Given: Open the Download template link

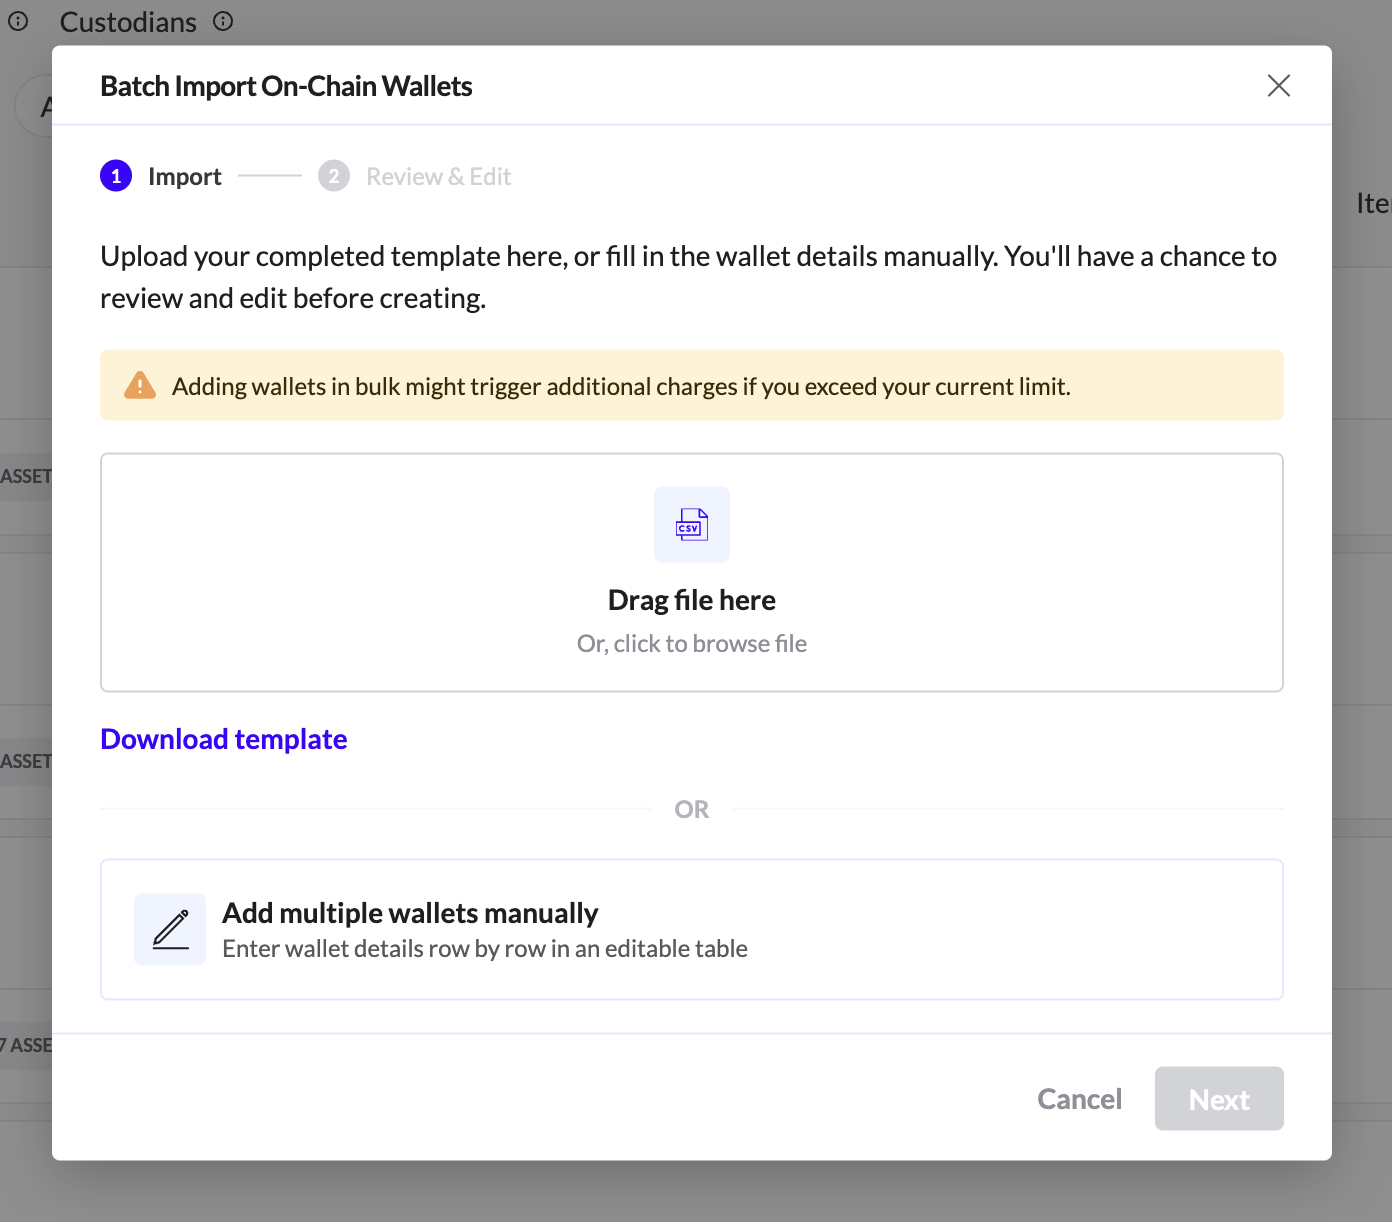Looking at the screenshot, I should [224, 739].
